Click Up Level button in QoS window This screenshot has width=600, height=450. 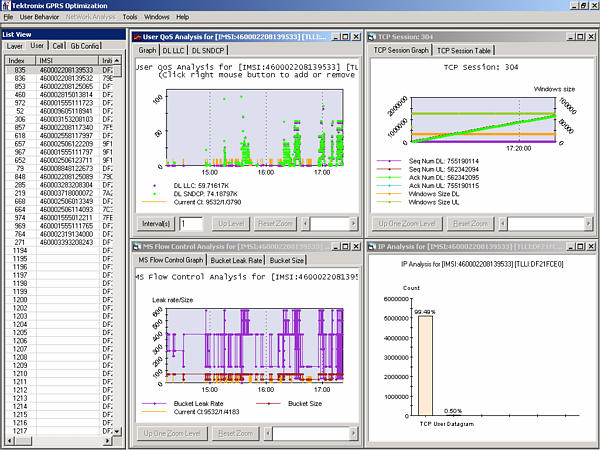[x=231, y=223]
